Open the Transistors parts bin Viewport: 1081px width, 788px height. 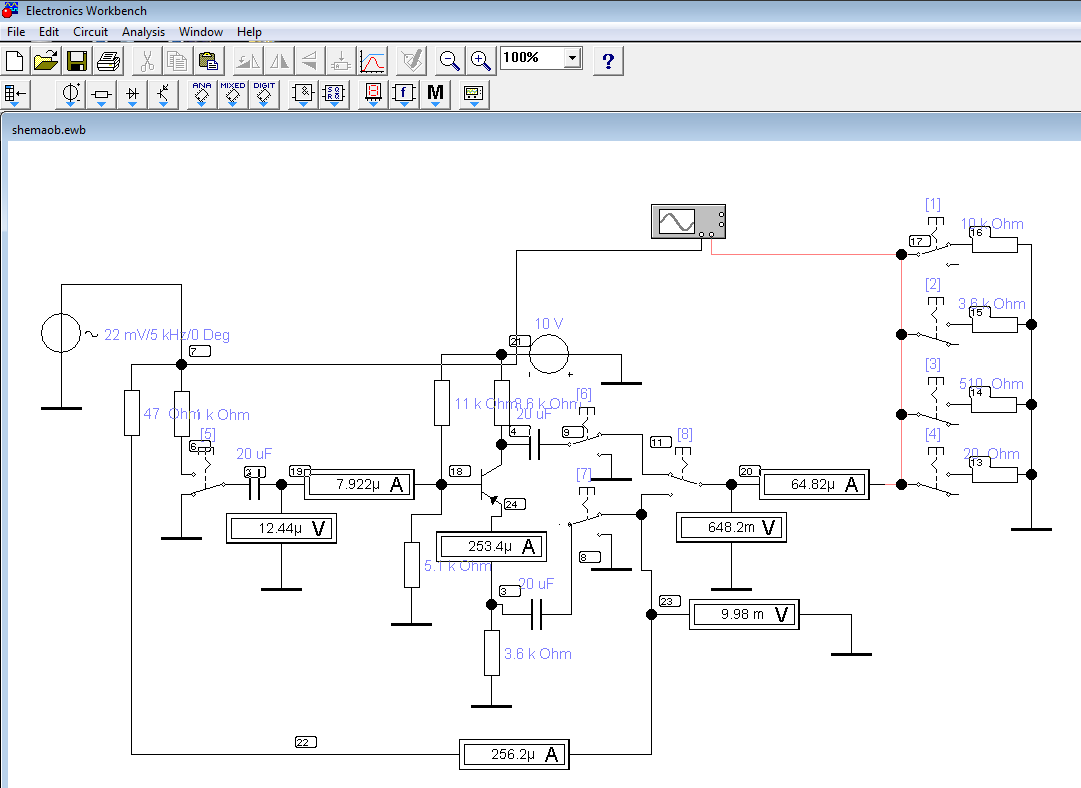point(164,95)
